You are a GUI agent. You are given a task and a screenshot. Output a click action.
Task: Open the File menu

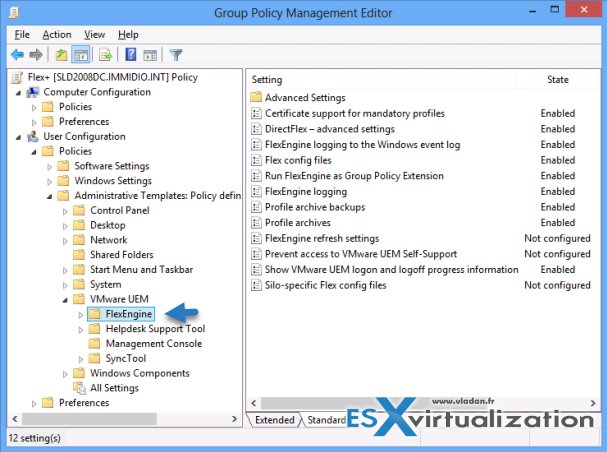(x=22, y=35)
